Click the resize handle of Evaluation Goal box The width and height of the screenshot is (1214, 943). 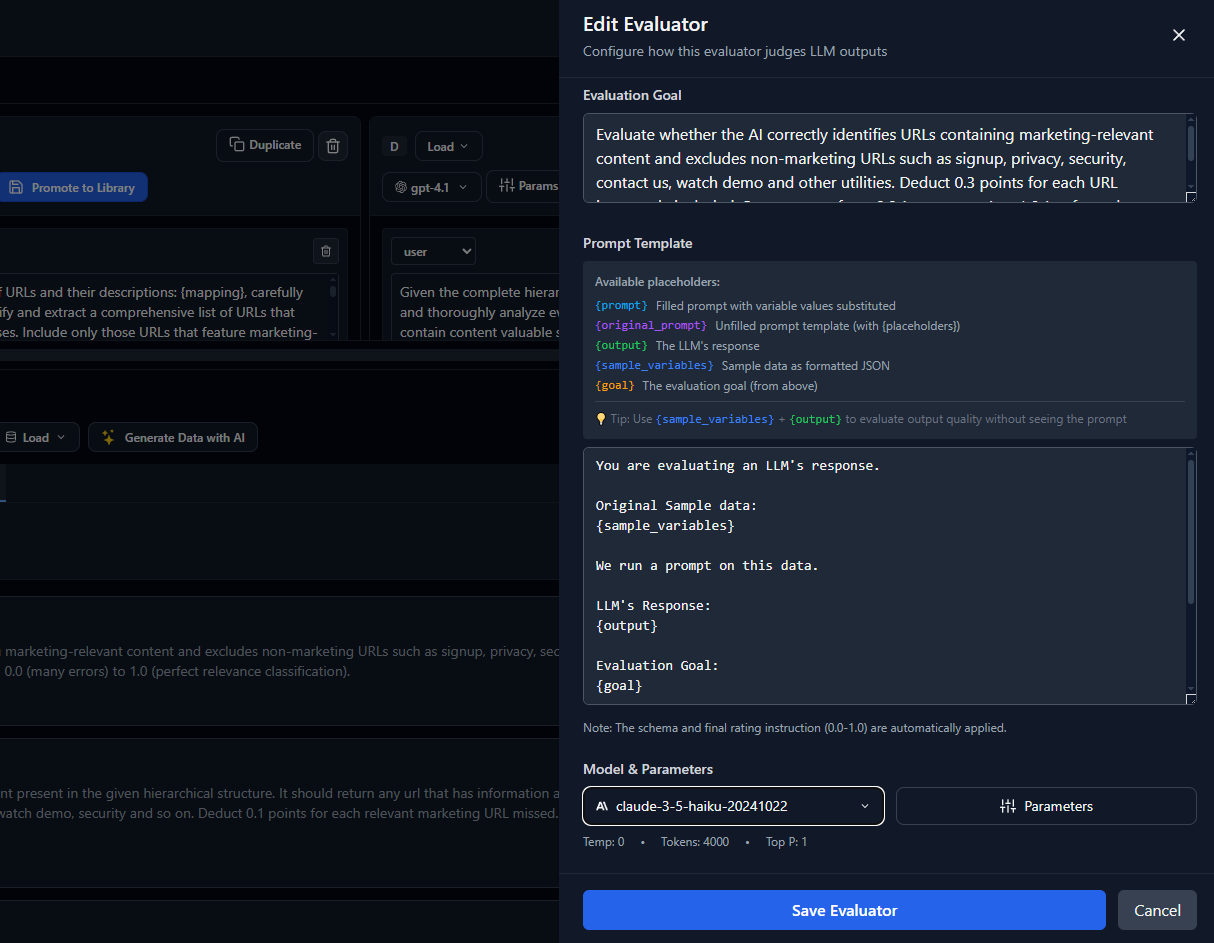tap(1190, 197)
